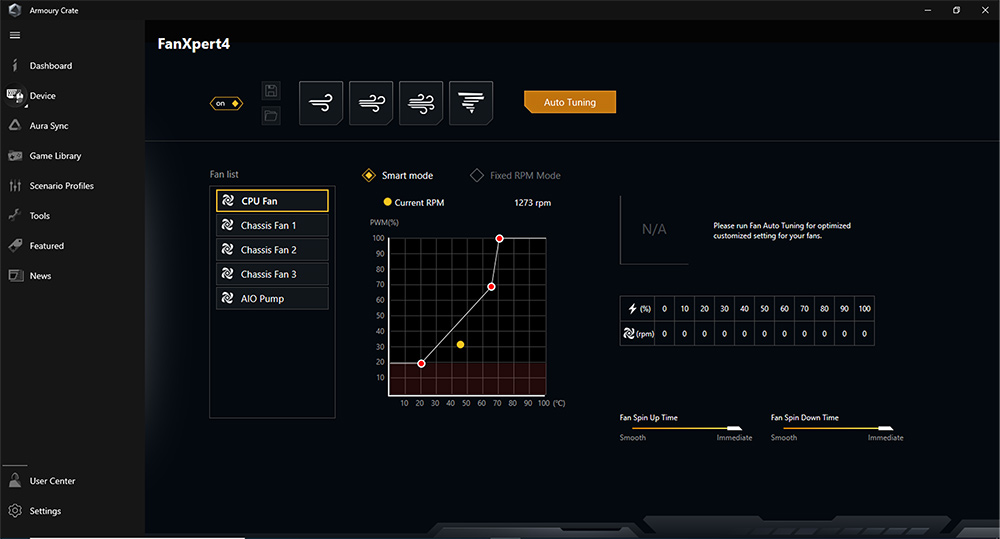Click the fan curve point at 100% PWM

coord(499,239)
